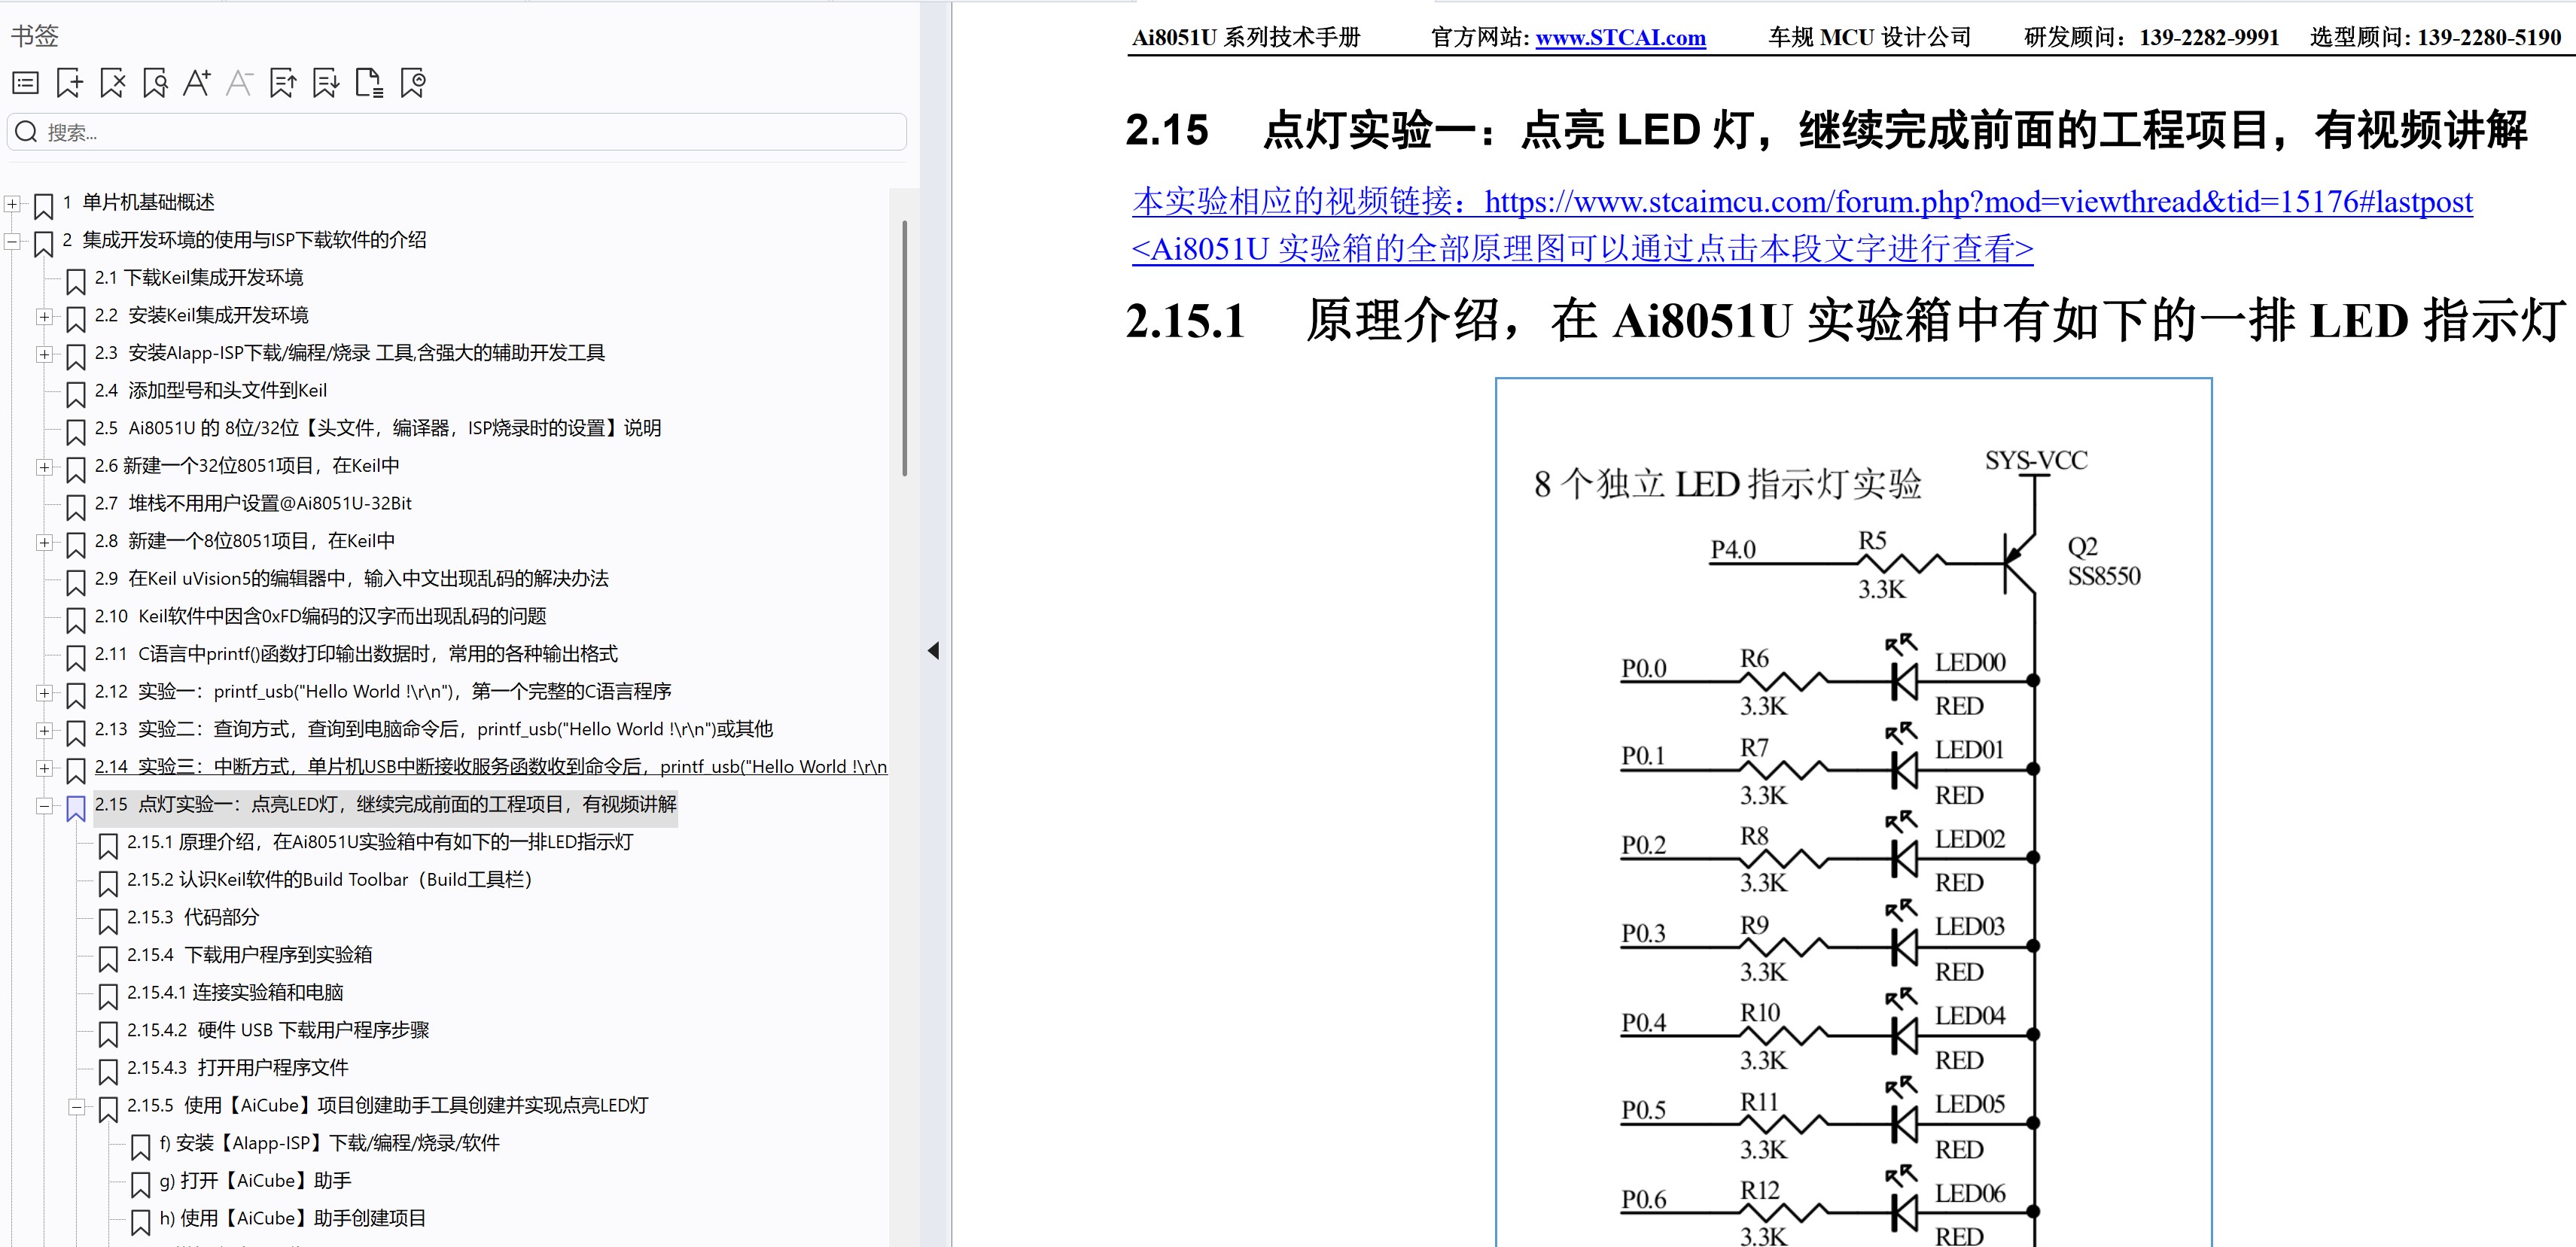This screenshot has height=1247, width=2576.
Task: Click bookmark icon beside 2.15.3 代码部分
Action: [108, 921]
